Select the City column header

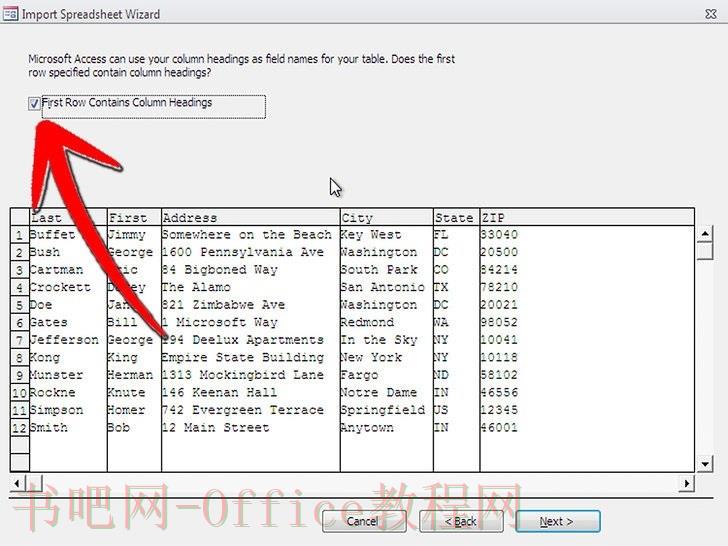pyautogui.click(x=387, y=217)
